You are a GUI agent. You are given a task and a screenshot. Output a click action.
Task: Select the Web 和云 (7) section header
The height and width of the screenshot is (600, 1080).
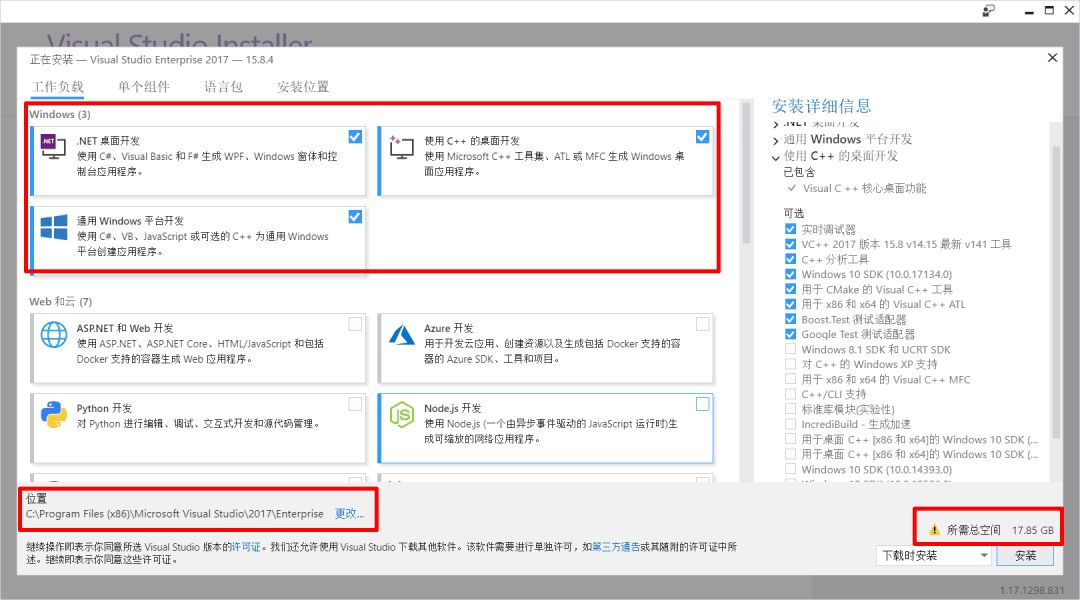(x=61, y=302)
